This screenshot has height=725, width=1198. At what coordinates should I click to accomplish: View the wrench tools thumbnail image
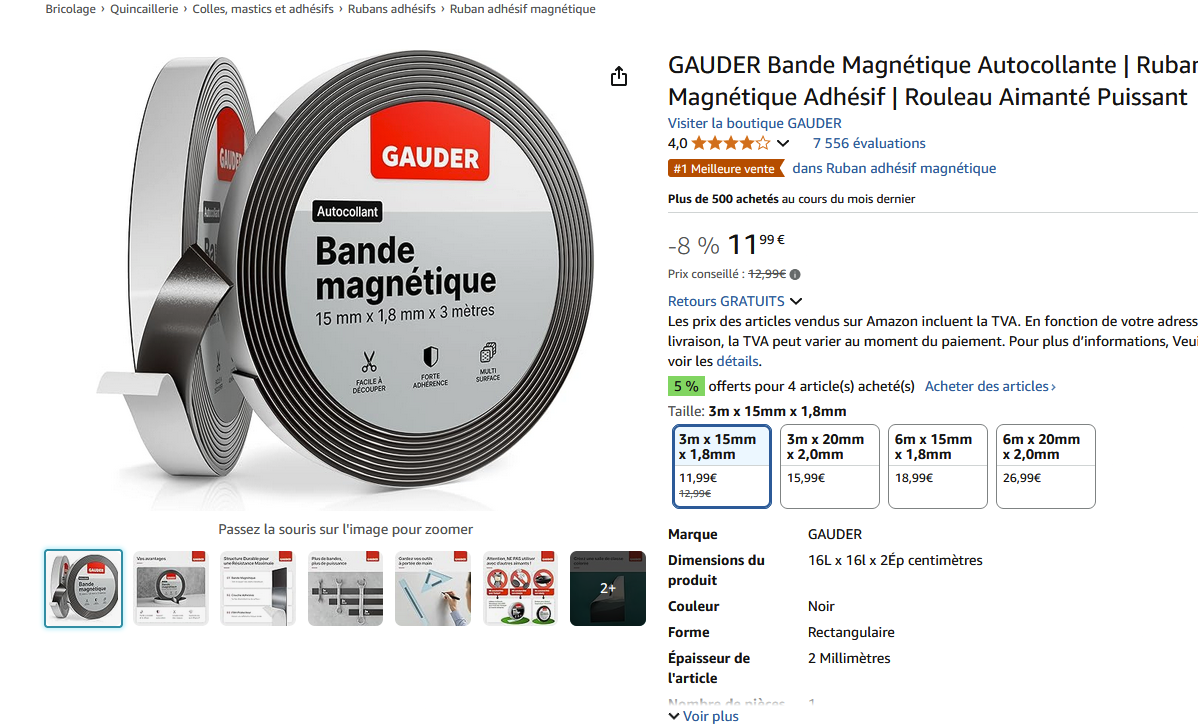coord(345,588)
